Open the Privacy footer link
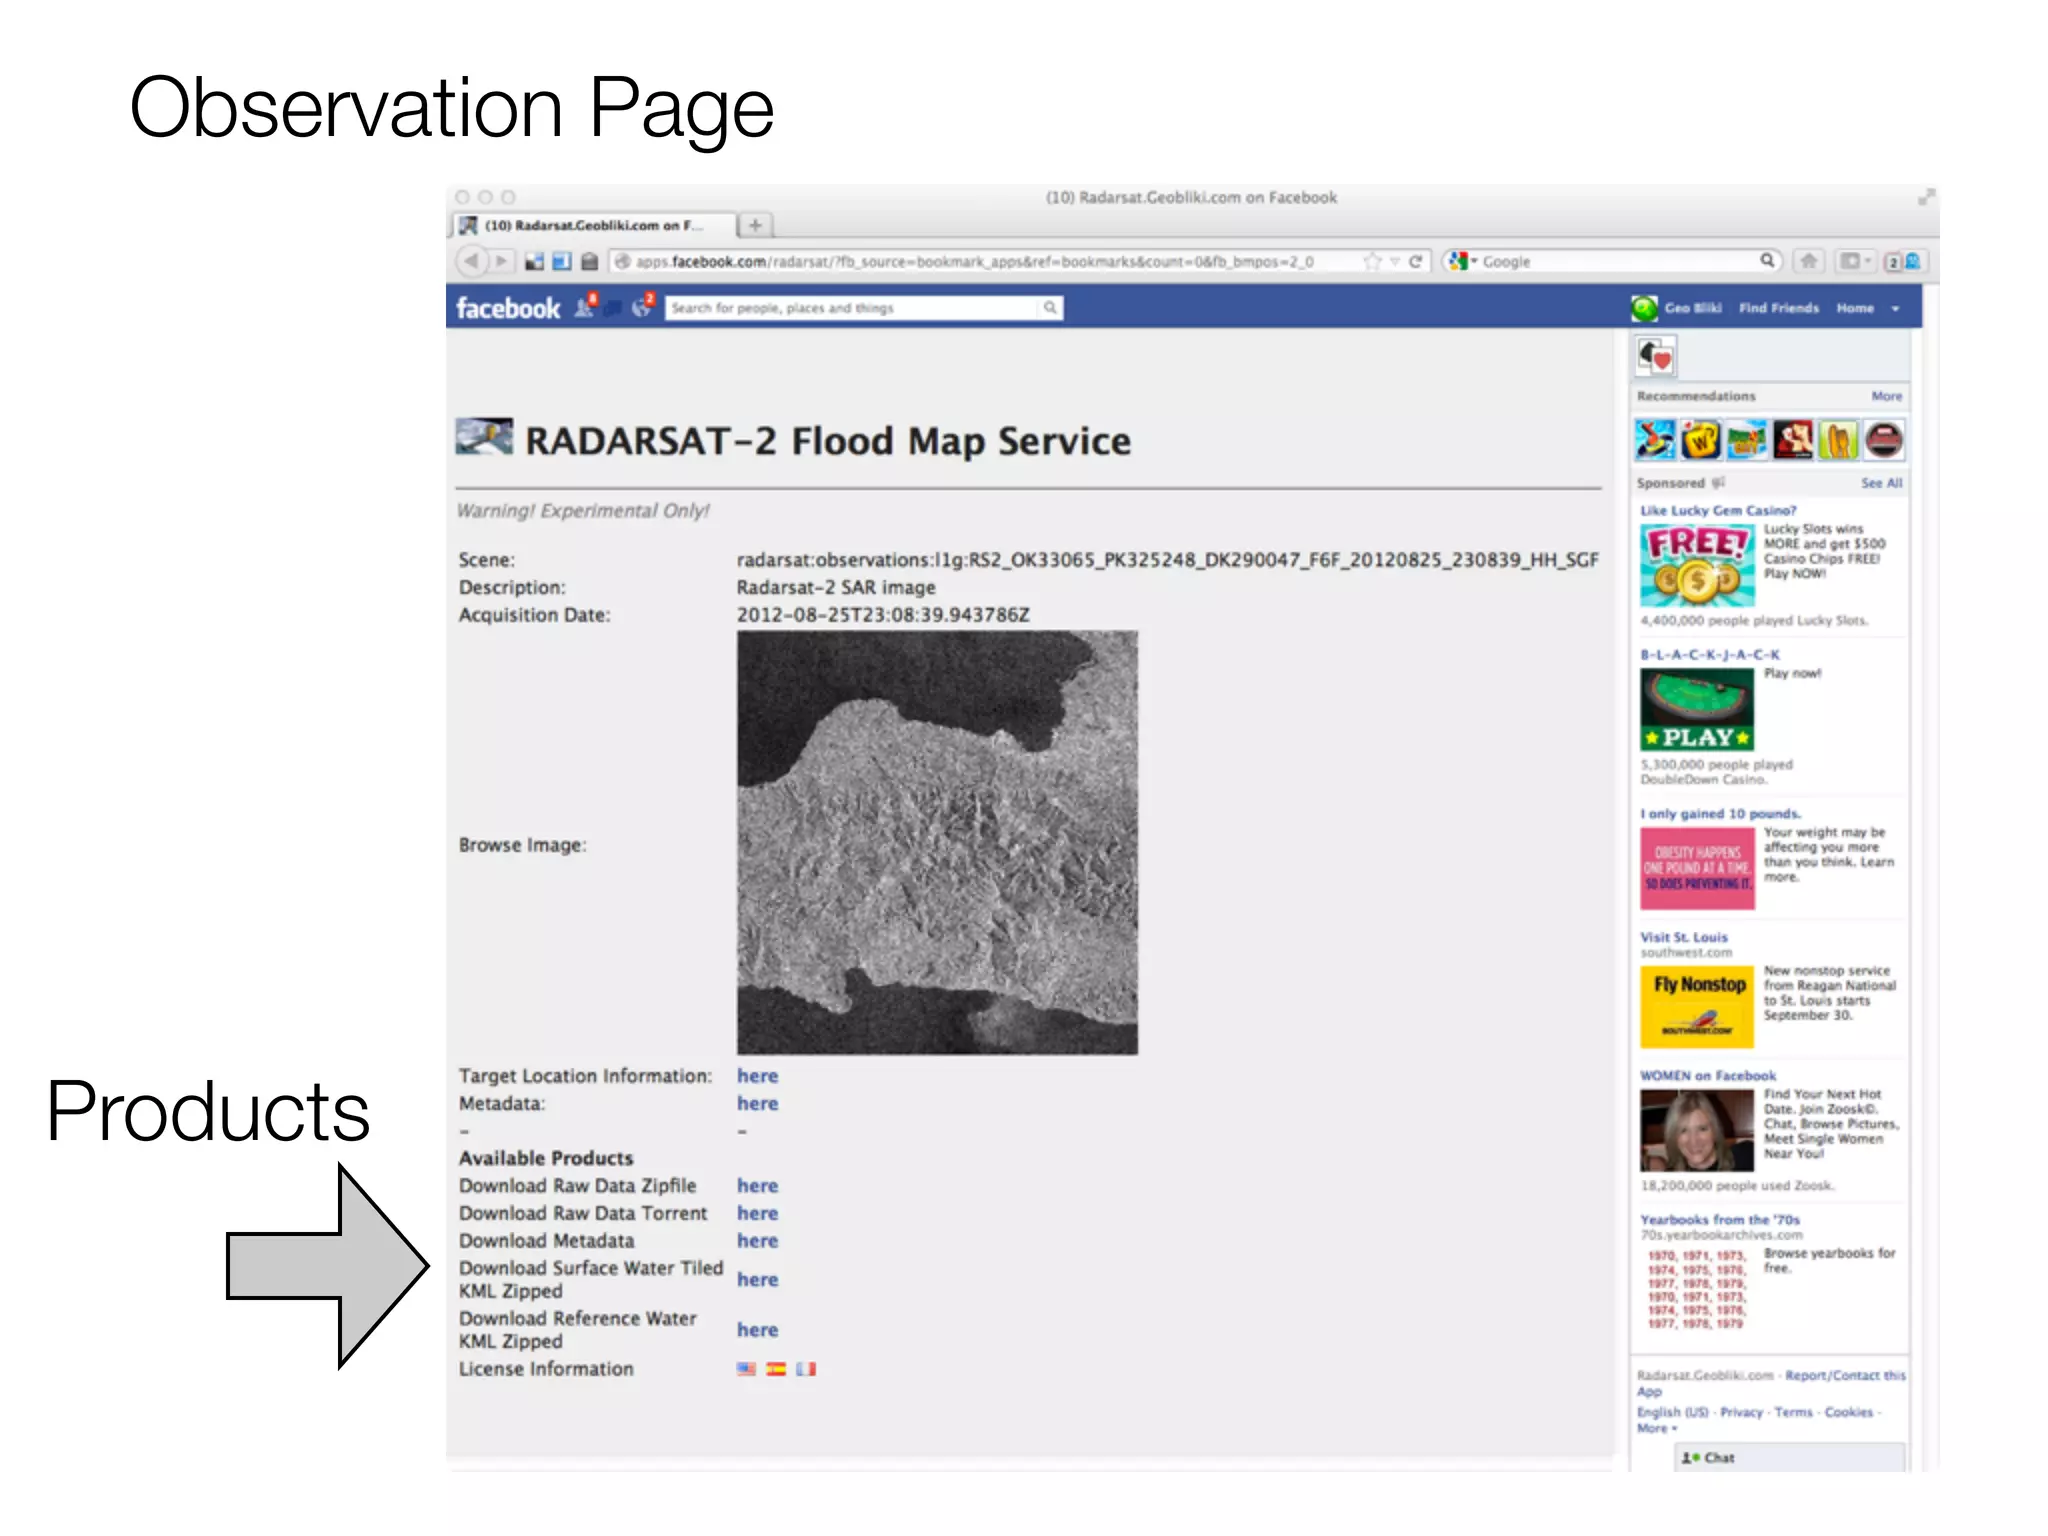2048x1536 pixels. tap(1741, 1412)
